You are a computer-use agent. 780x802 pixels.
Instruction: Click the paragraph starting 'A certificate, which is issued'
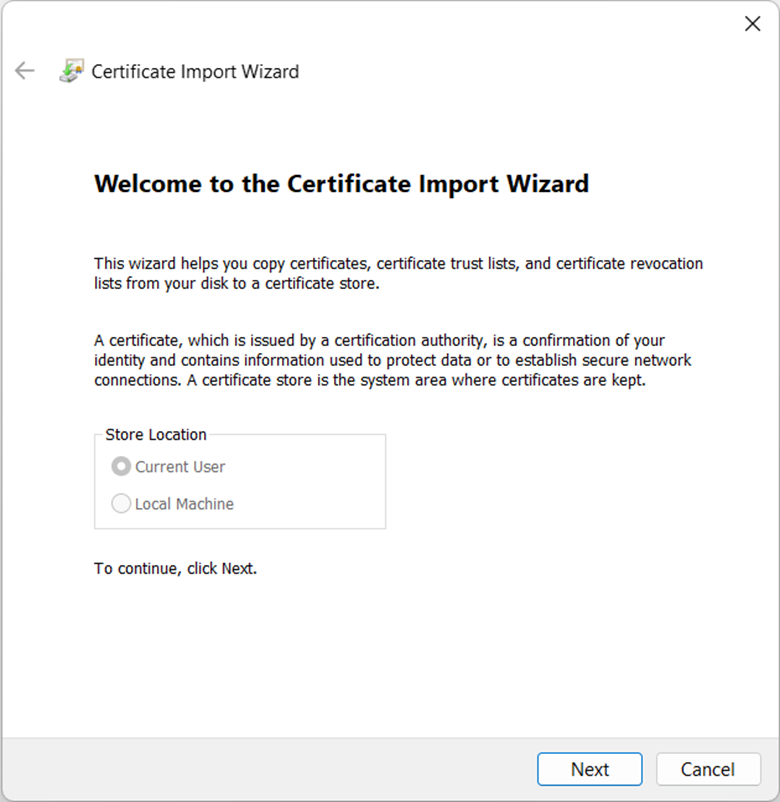click(x=392, y=360)
